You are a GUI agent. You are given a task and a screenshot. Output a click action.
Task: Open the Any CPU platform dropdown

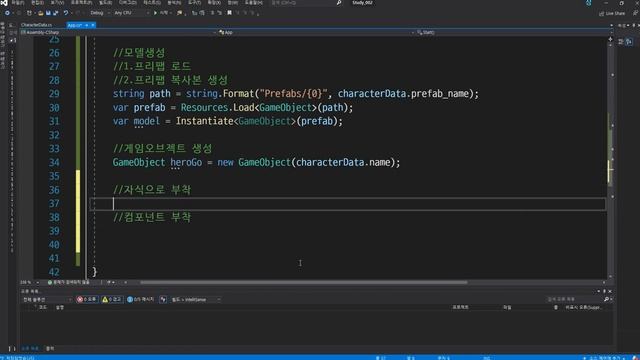[131, 13]
